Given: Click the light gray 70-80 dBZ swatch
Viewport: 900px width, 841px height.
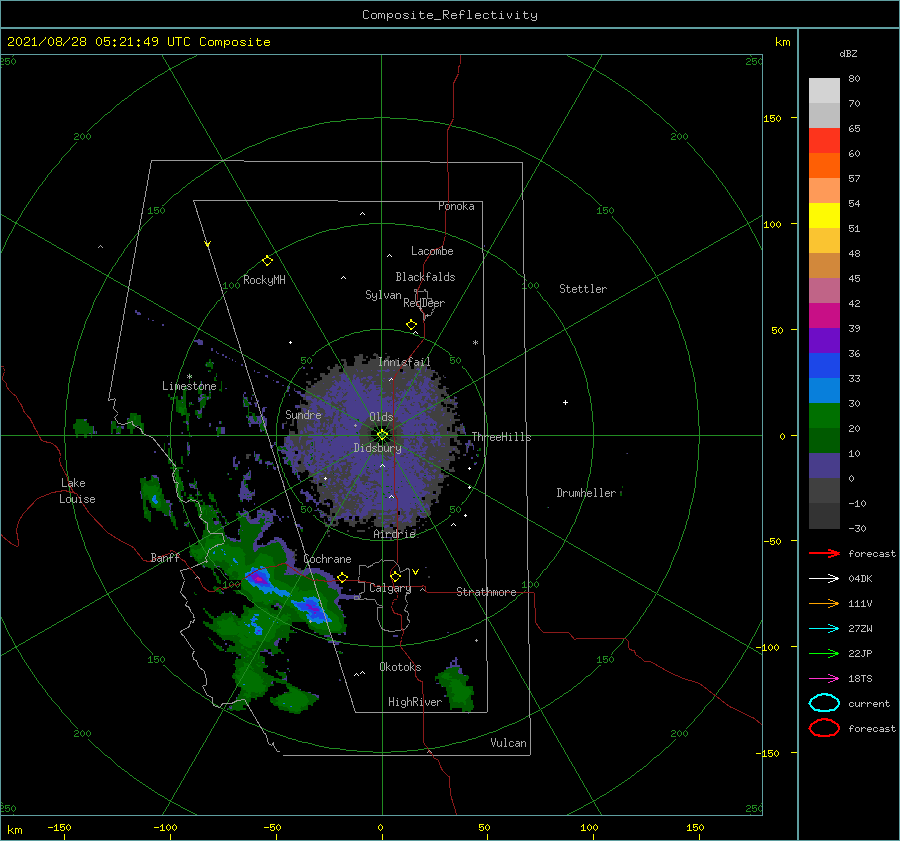Looking at the screenshot, I should click(x=824, y=91).
